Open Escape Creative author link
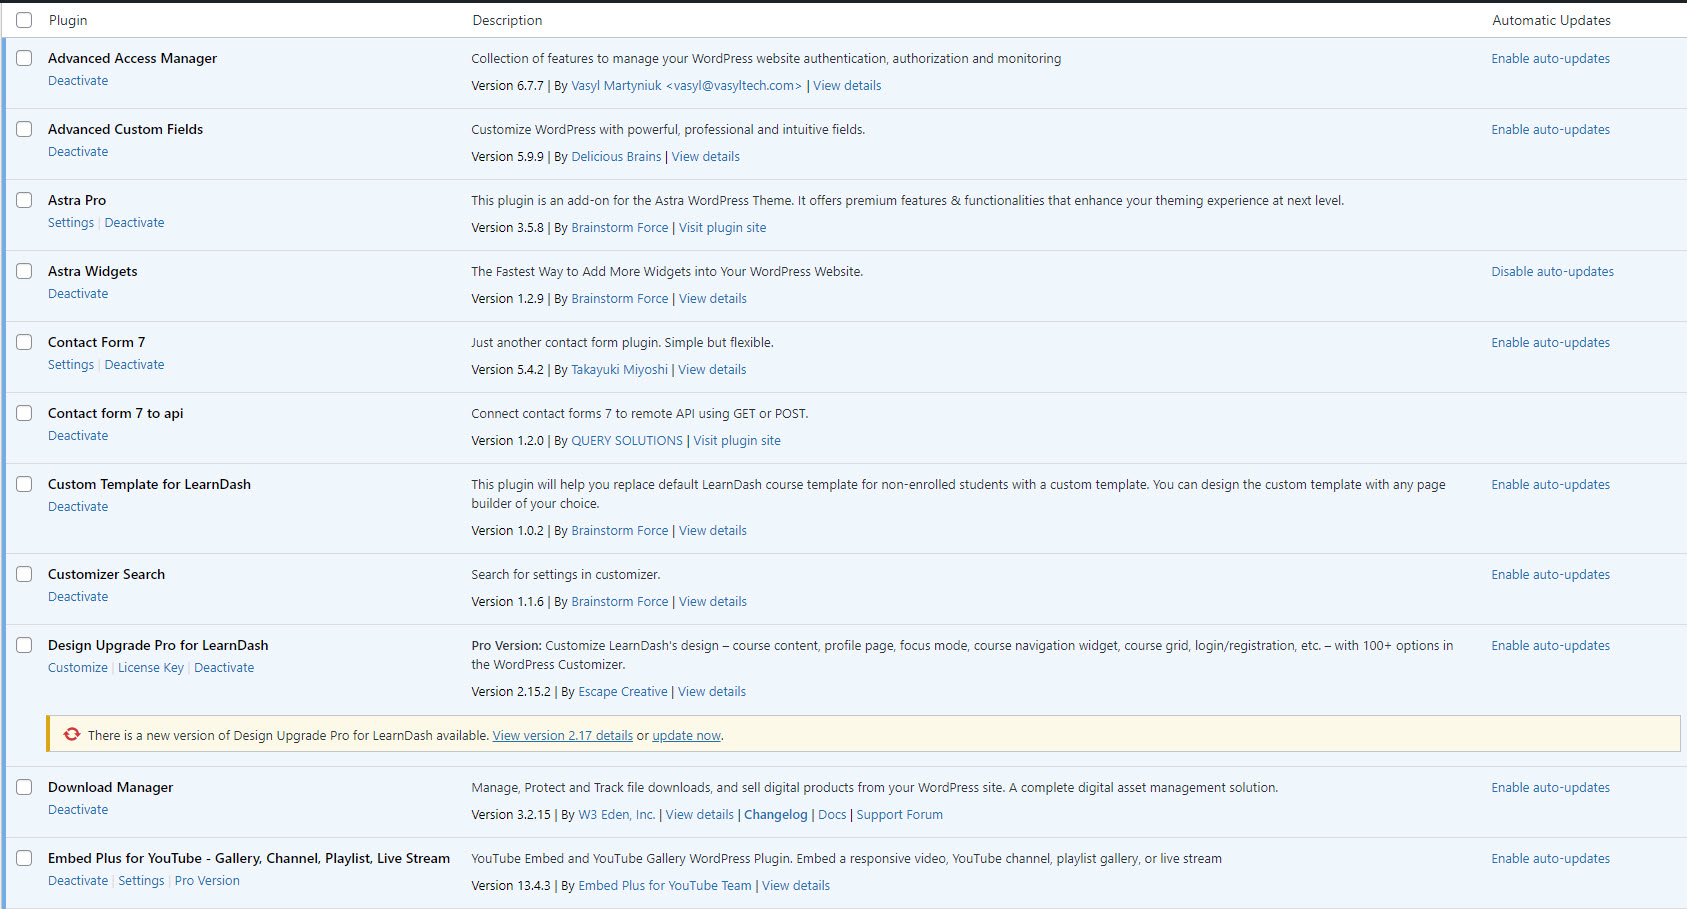Image resolution: width=1687 pixels, height=909 pixels. (623, 692)
